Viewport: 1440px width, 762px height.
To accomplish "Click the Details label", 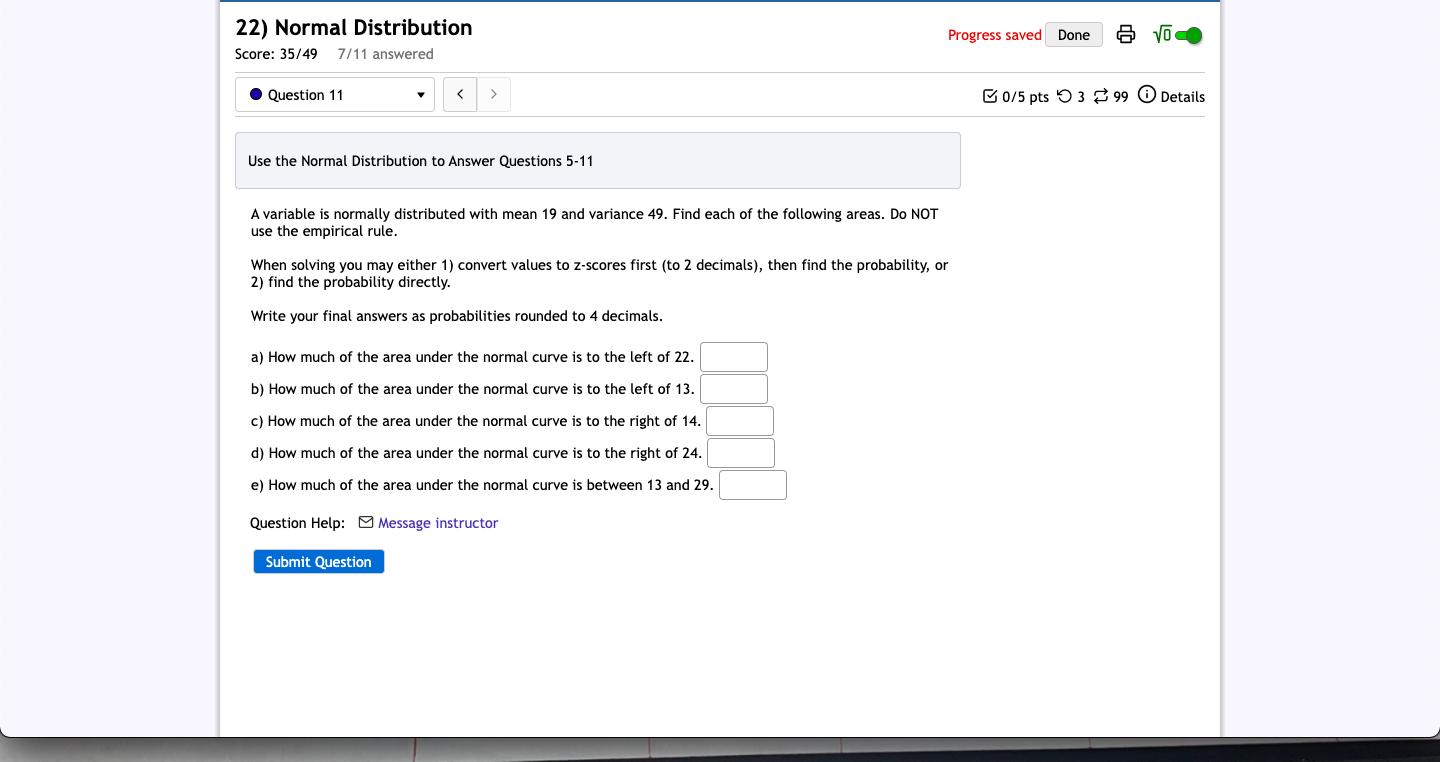I will point(1181,96).
